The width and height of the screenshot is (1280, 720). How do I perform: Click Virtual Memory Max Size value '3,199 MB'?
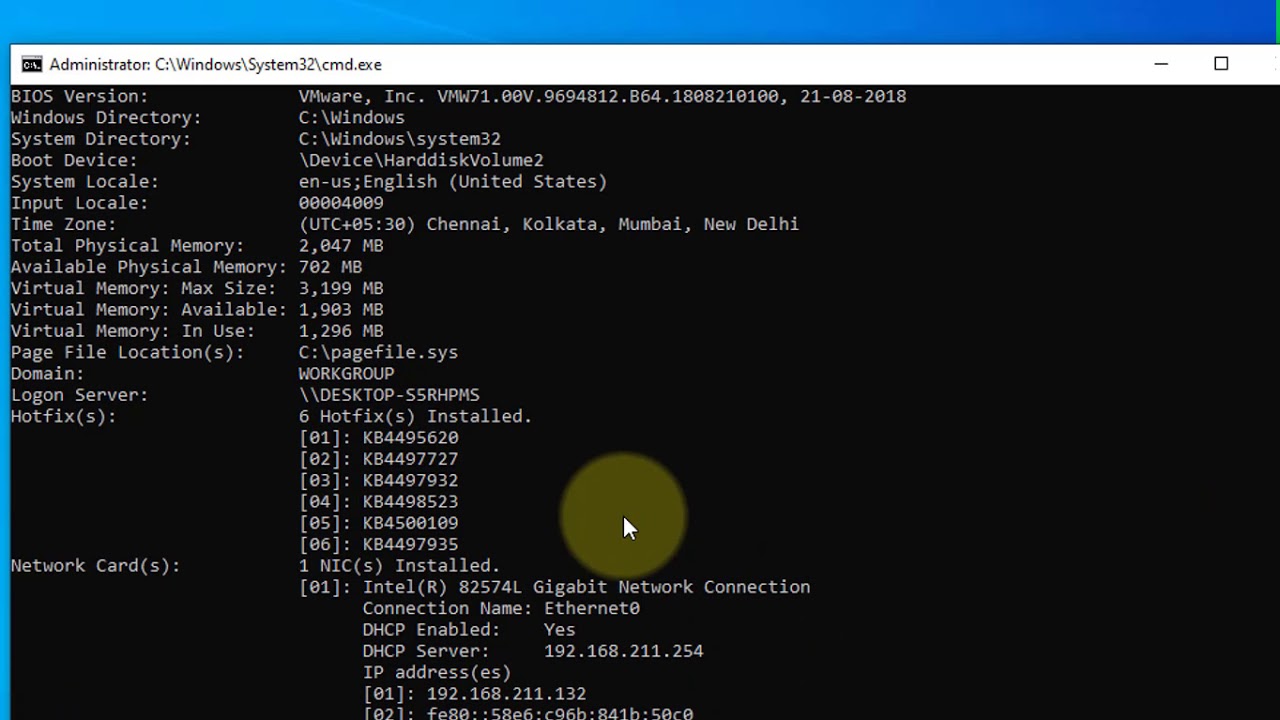pyautogui.click(x=340, y=288)
